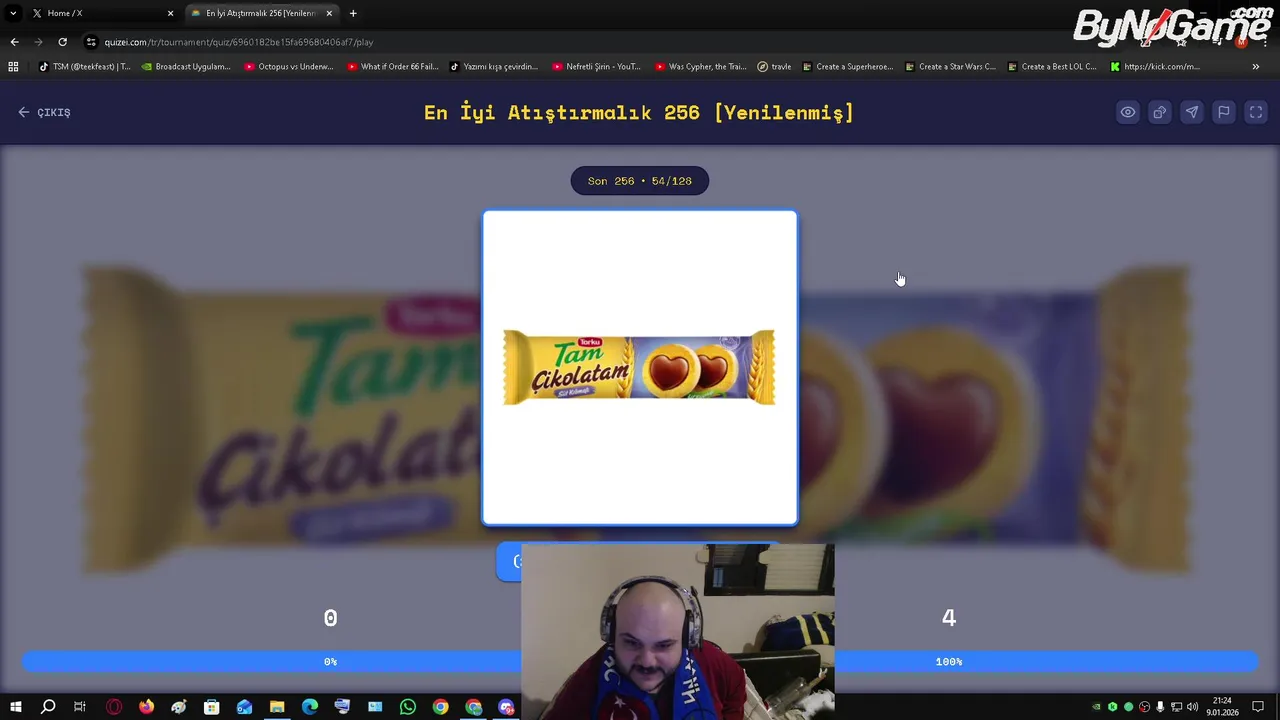Viewport: 1280px width, 720px height.
Task: Click the right score value 4
Action: click(948, 618)
